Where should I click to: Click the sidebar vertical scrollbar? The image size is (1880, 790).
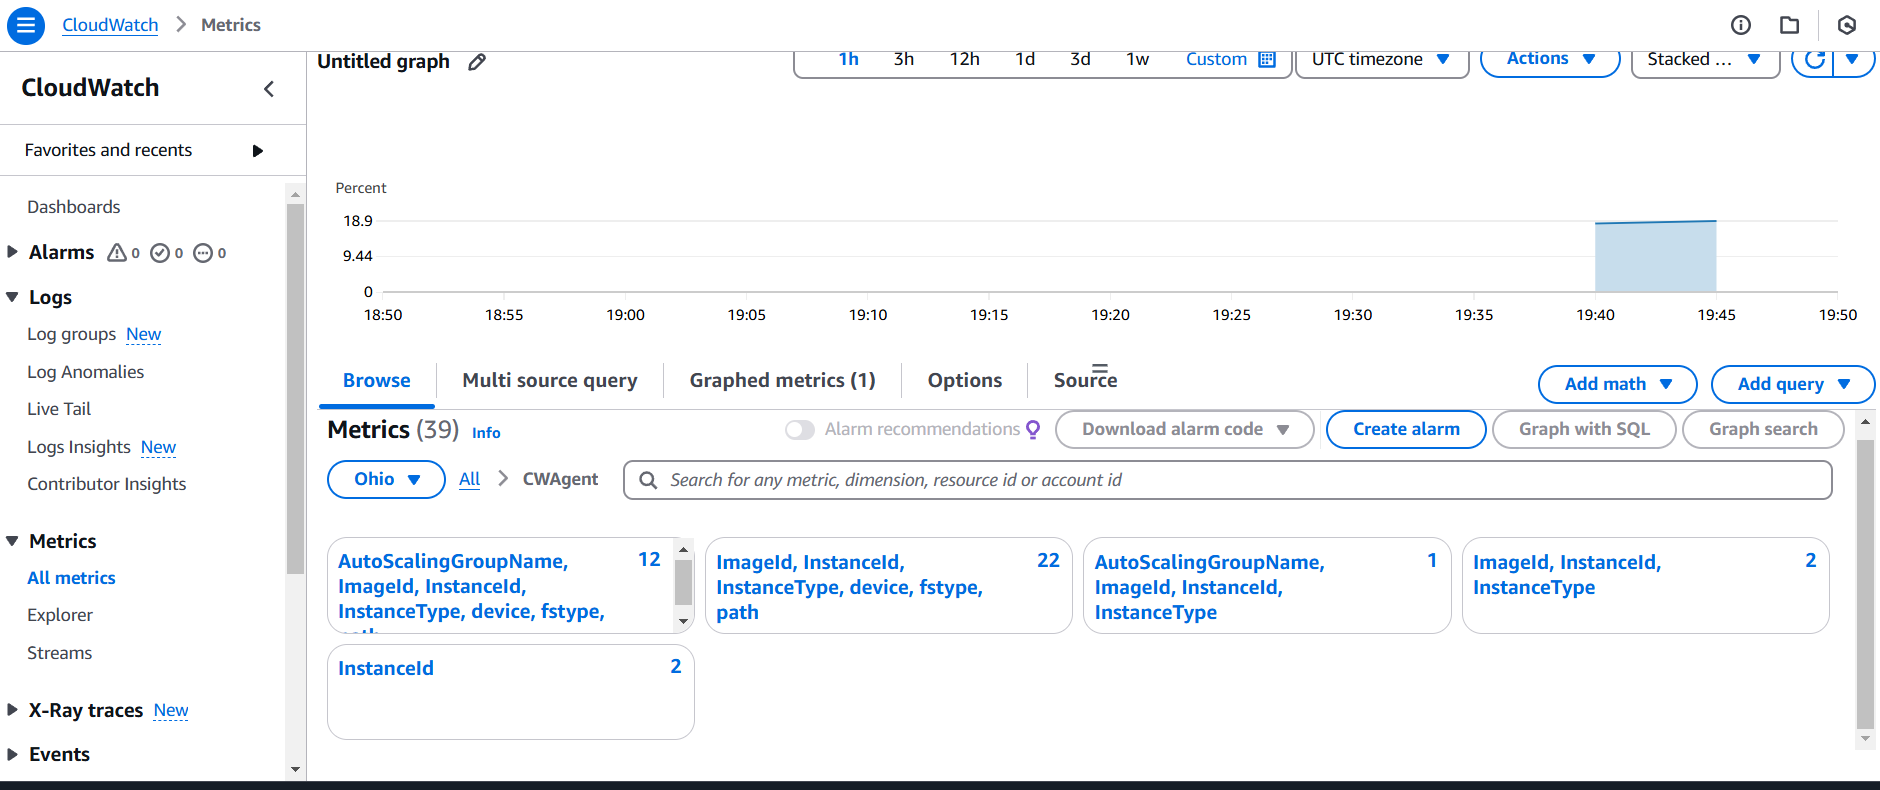click(295, 388)
